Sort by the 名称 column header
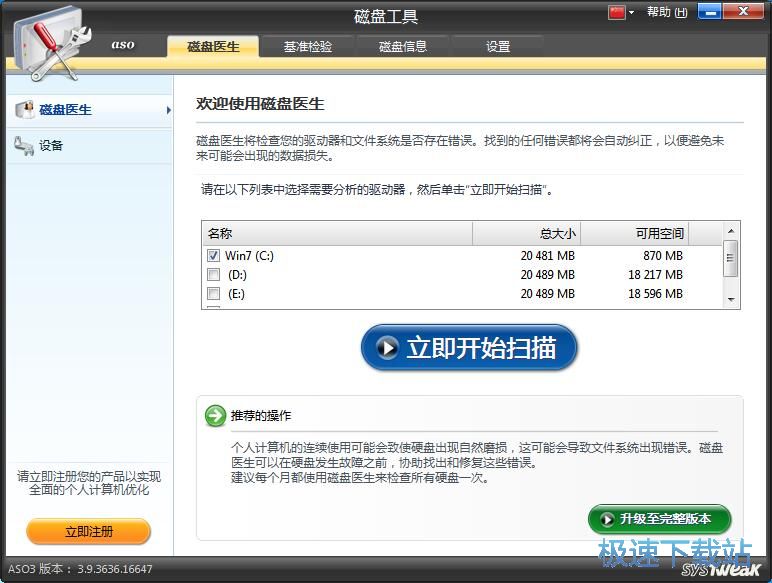The width and height of the screenshot is (772, 583). pos(337,233)
